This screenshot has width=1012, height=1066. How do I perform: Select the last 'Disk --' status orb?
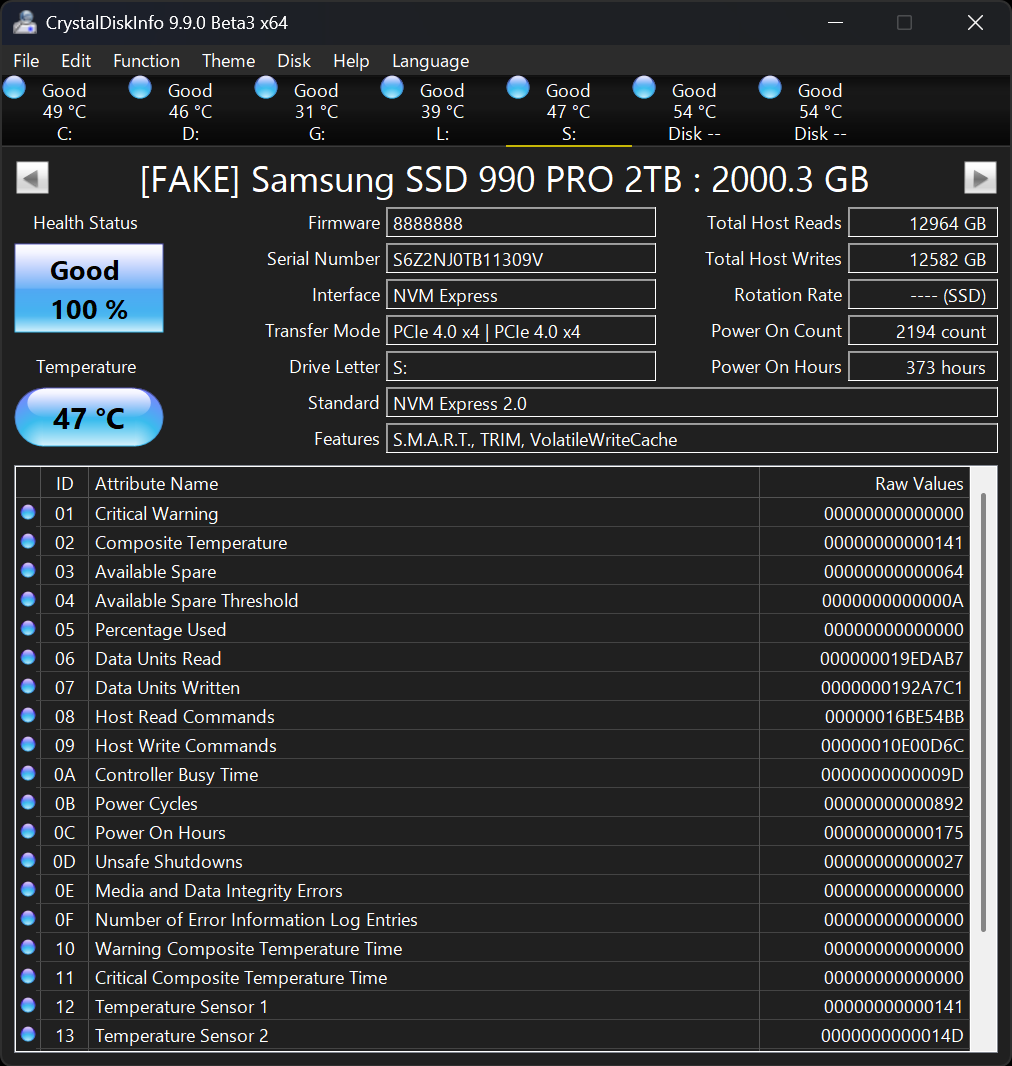coord(770,88)
